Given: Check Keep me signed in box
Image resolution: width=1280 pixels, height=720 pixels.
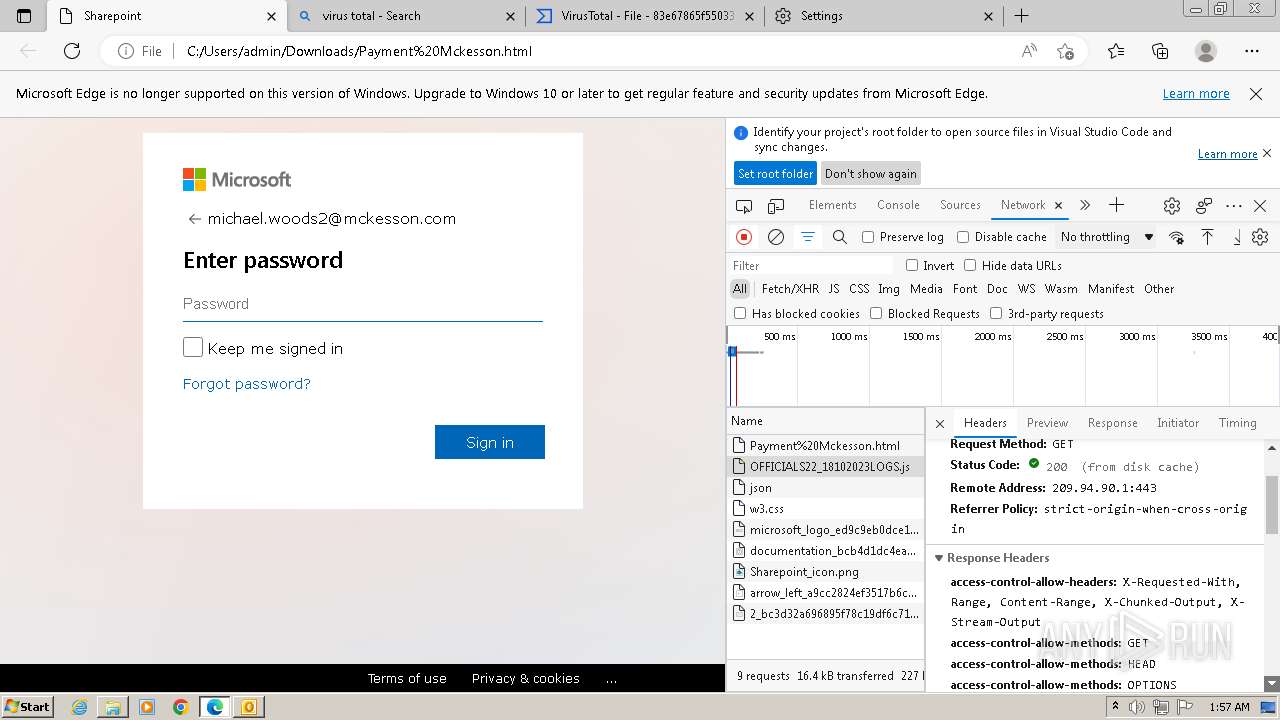Looking at the screenshot, I should click(193, 347).
